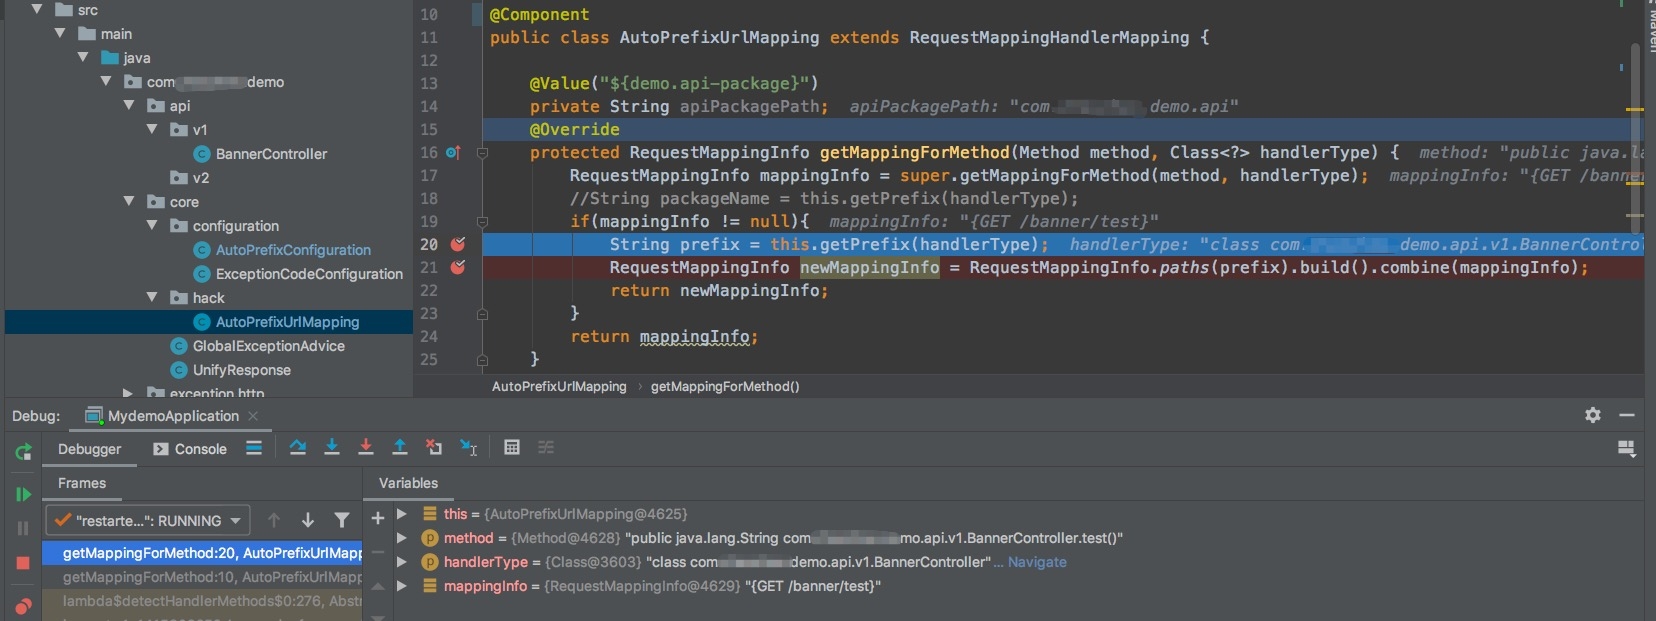Hide the Debug tool window
This screenshot has height=621, width=1656.
1627,415
